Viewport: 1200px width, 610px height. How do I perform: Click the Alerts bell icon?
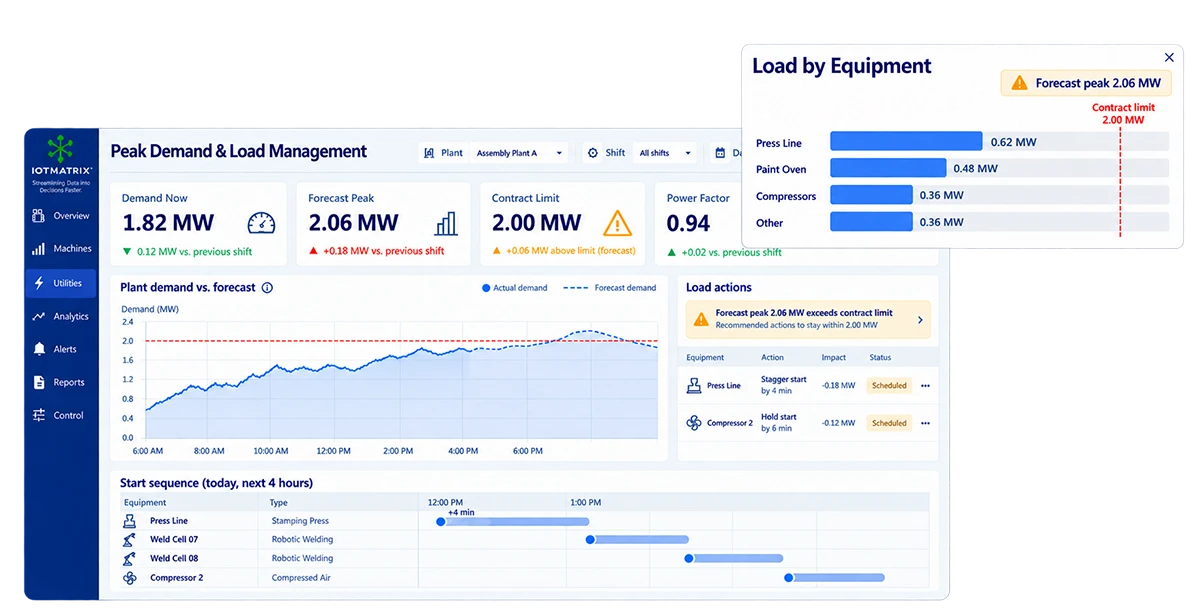[x=39, y=350]
